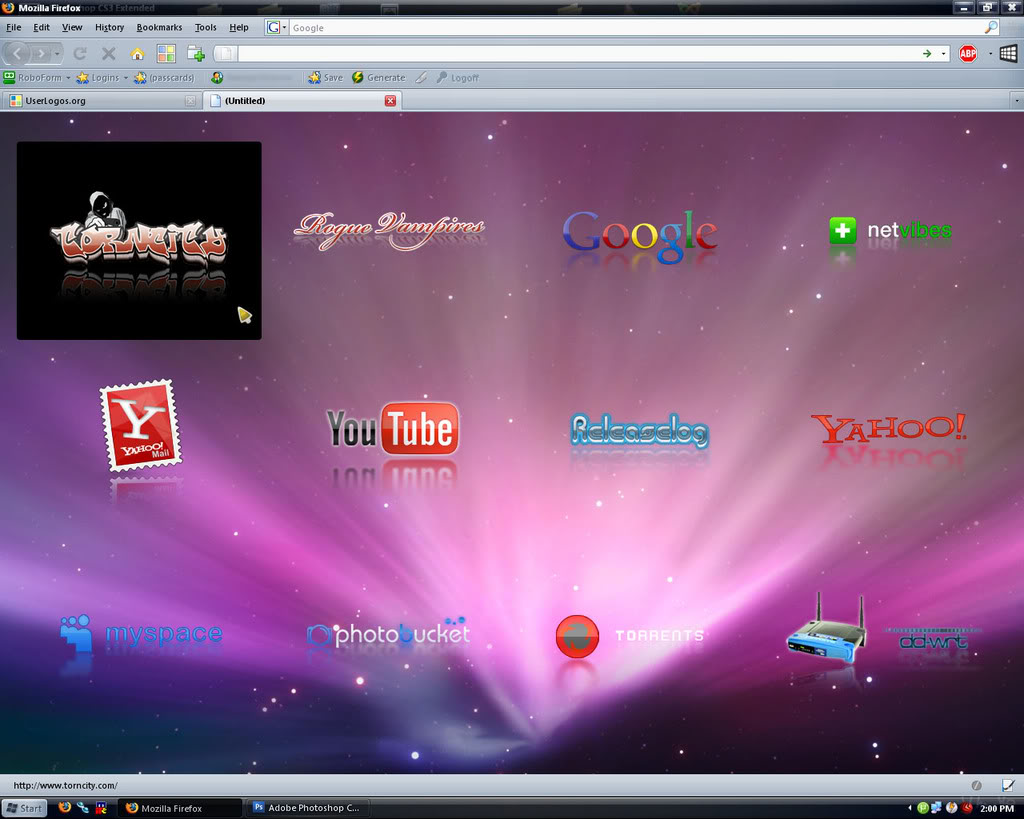This screenshot has height=819, width=1024.
Task: Click the Home button in navigation toolbar
Action: 137,54
